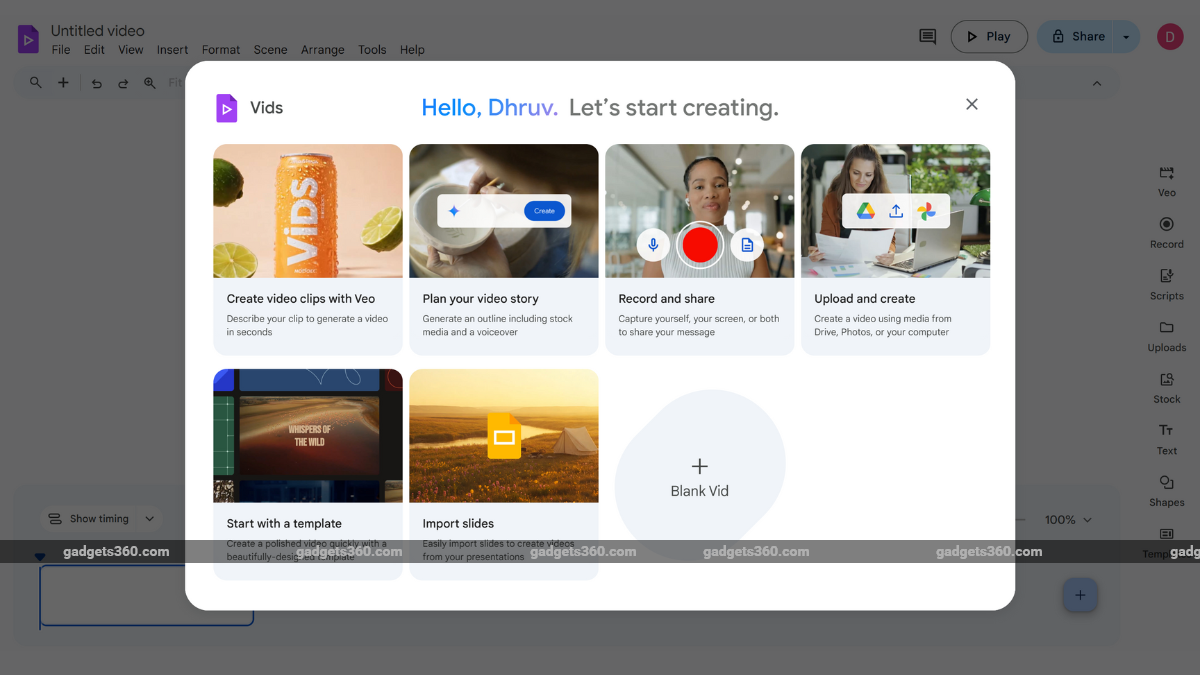Select Create video clips with Veo card
Image resolution: width=1200 pixels, height=675 pixels.
tap(308, 249)
